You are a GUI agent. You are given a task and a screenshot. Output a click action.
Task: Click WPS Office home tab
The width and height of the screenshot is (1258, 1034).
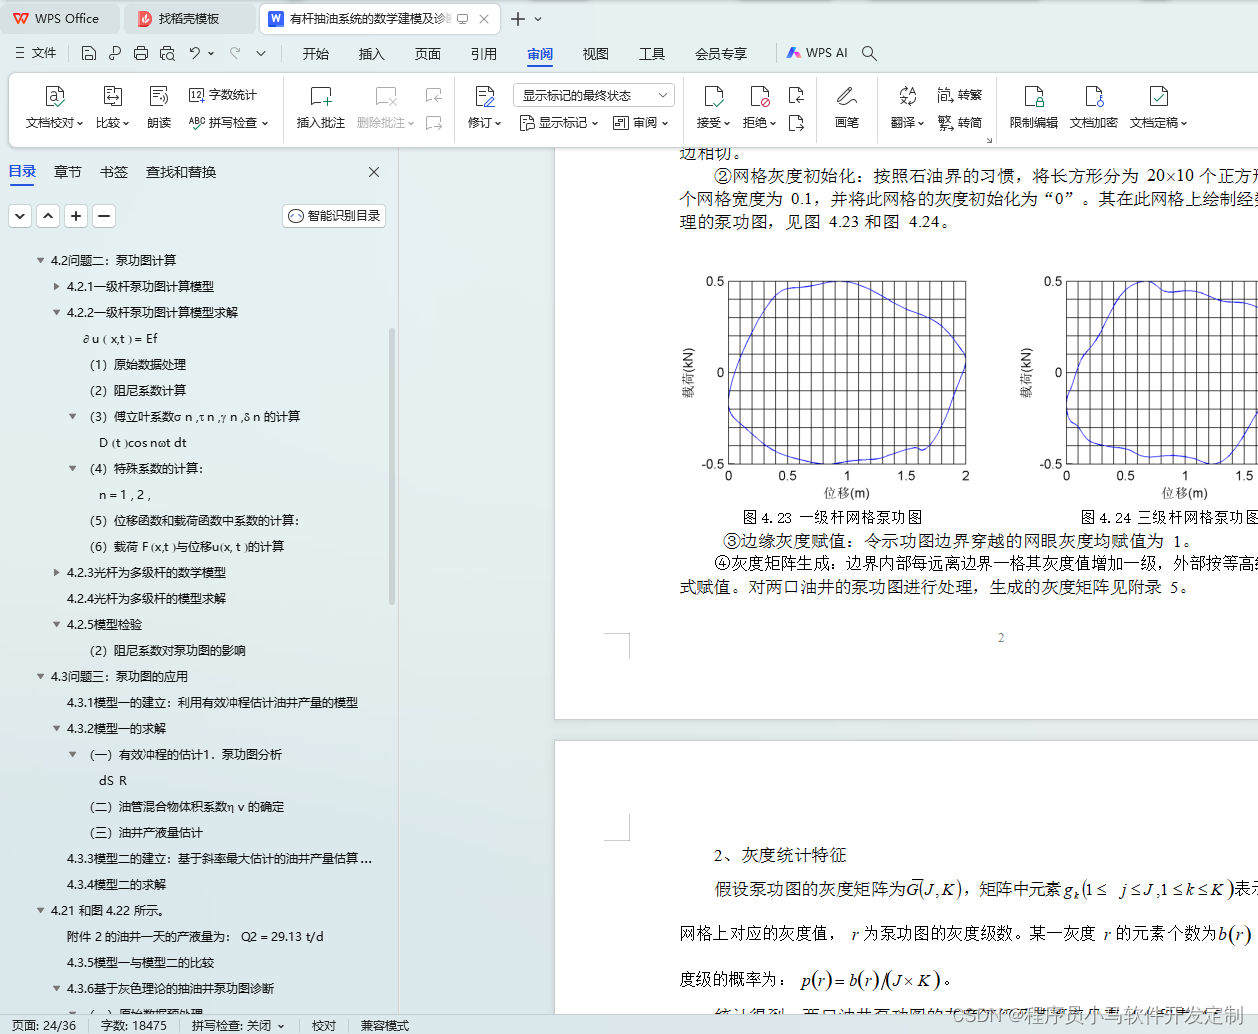(58, 18)
